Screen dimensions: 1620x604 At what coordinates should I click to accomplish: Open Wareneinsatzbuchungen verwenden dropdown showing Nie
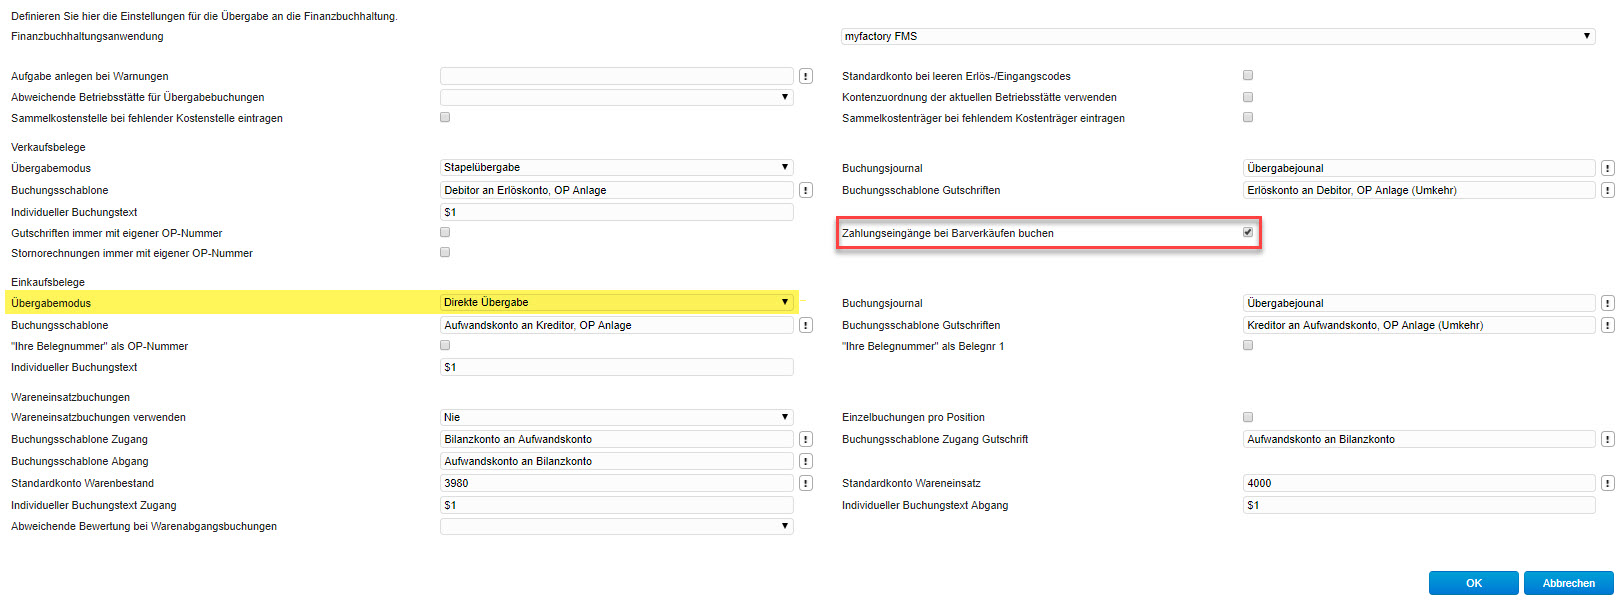tap(617, 417)
